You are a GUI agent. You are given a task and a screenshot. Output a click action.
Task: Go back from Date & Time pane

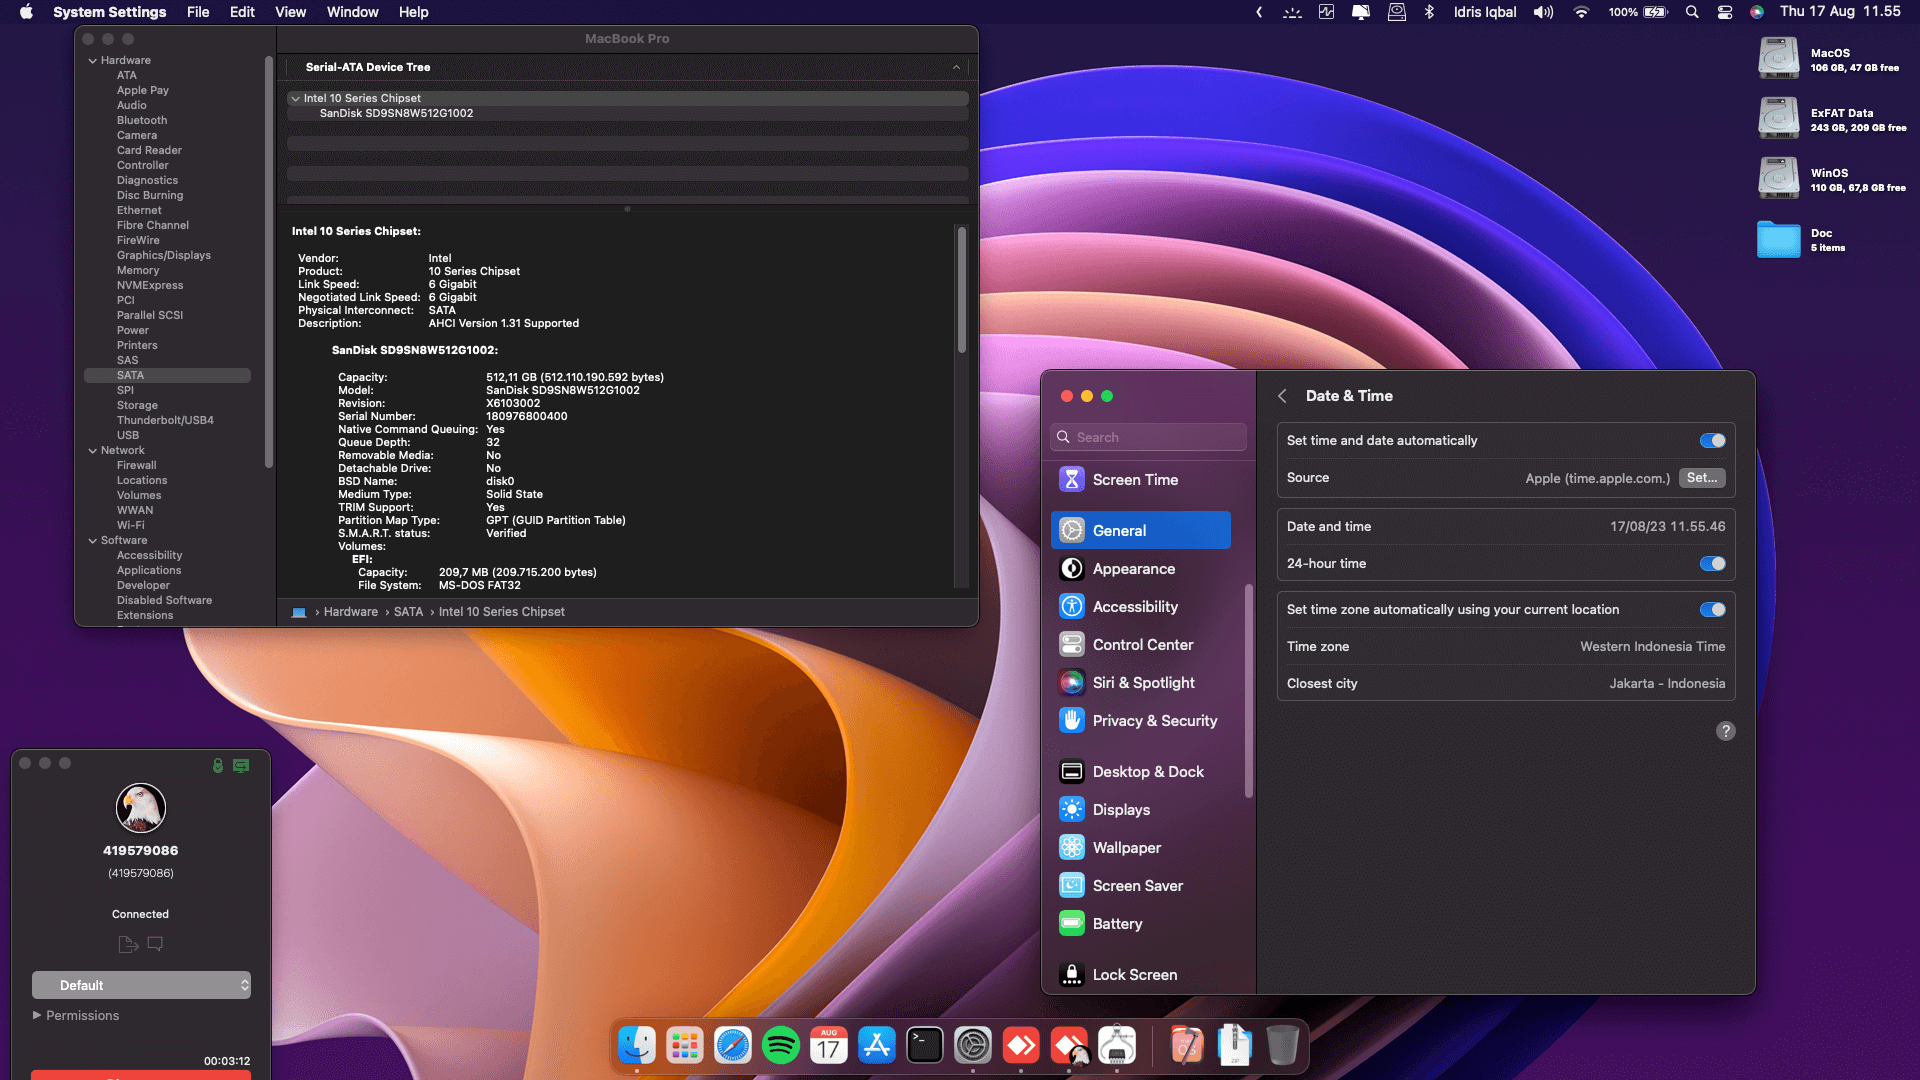[x=1282, y=396]
